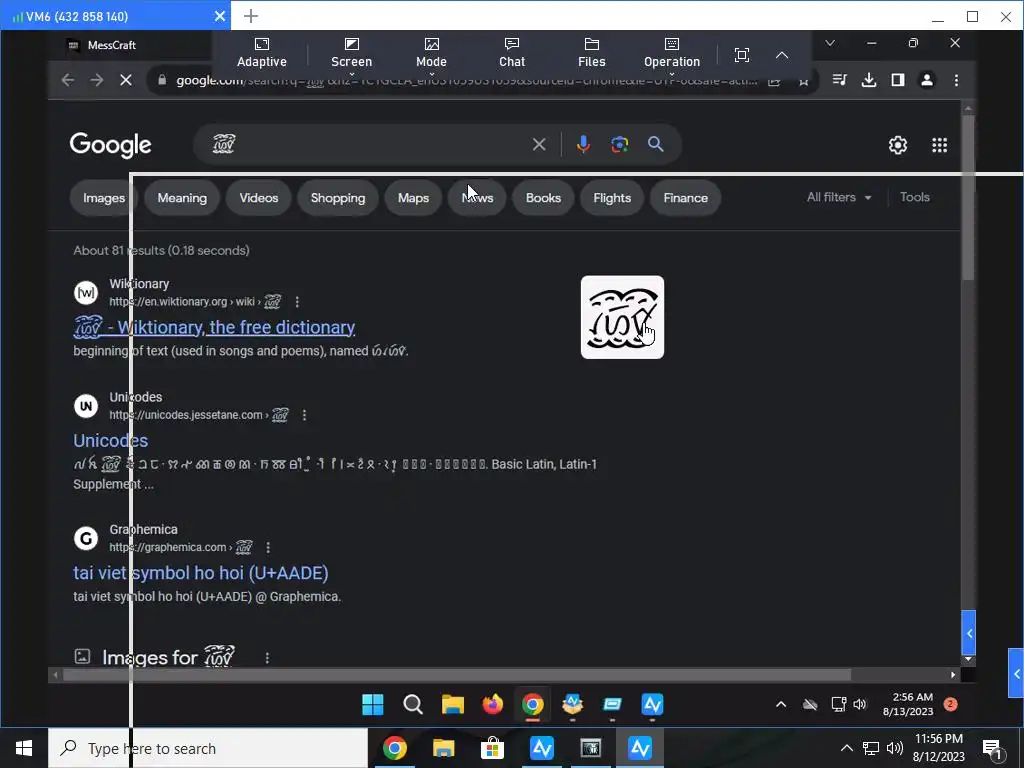Open remote File Explorer taskbar icon

pyautogui.click(x=453, y=705)
